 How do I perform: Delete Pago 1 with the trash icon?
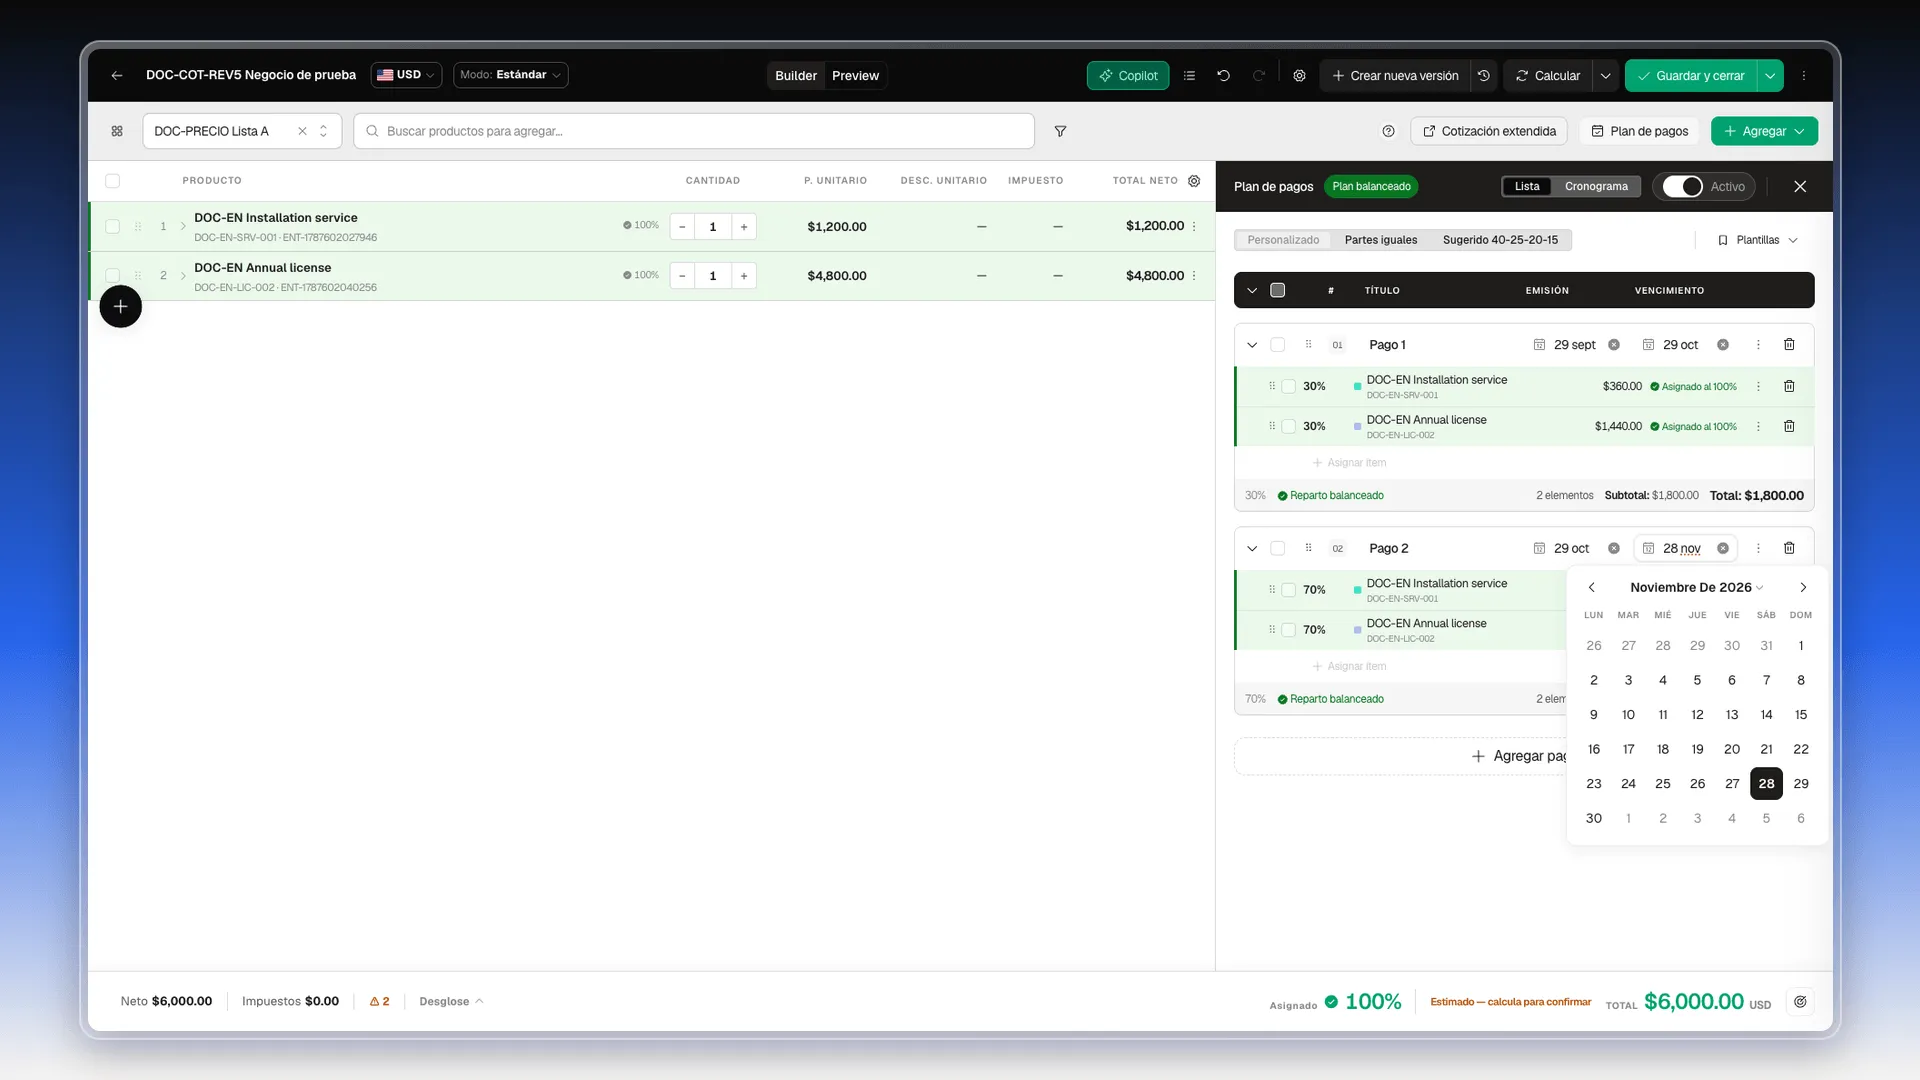1789,345
